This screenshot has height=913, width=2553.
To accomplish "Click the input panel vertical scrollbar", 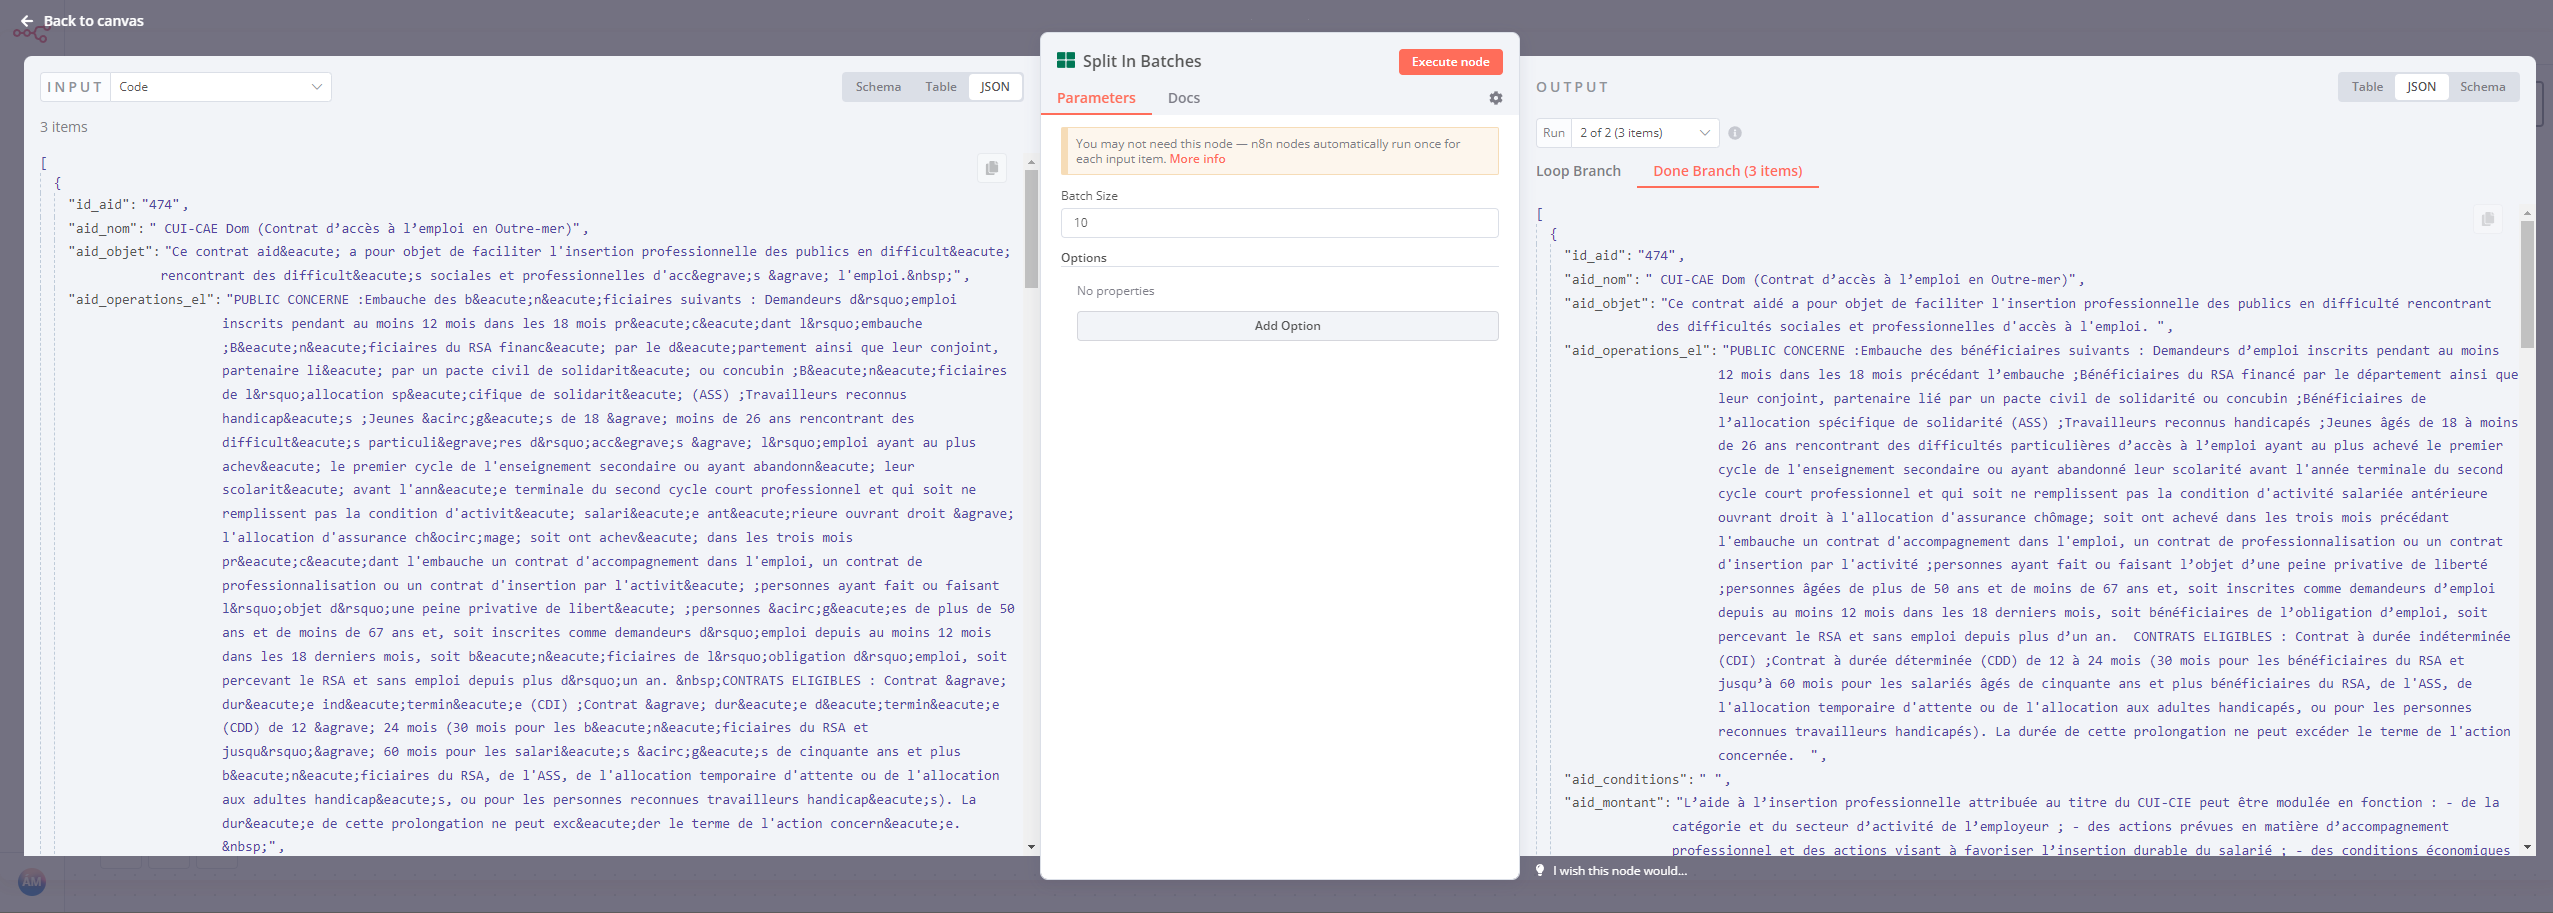I will (x=1031, y=230).
